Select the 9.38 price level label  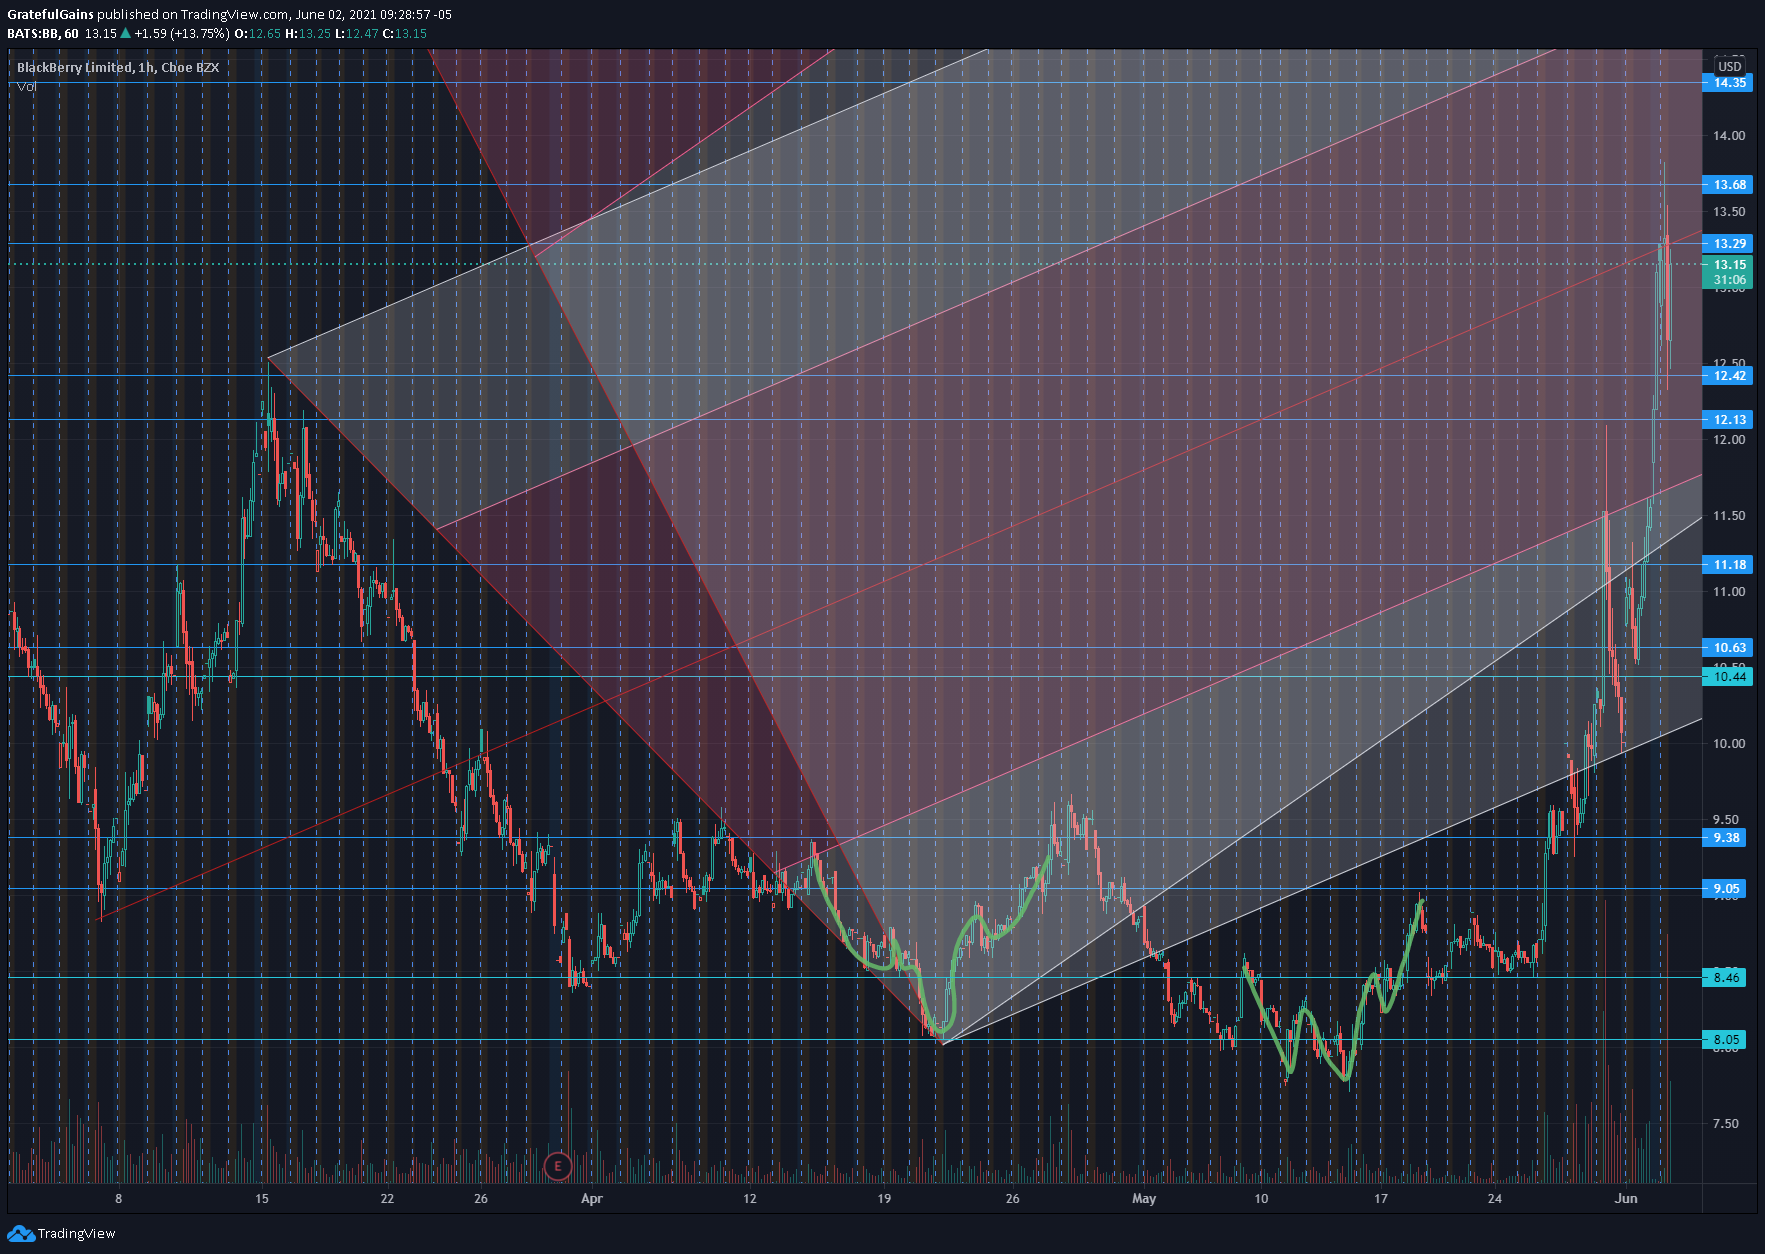pos(1724,838)
